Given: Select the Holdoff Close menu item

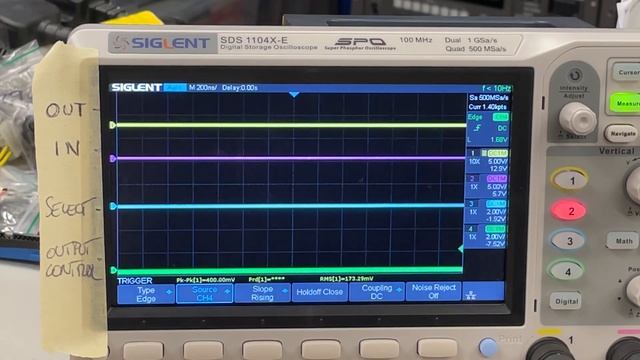Looking at the screenshot, I should pyautogui.click(x=320, y=292).
